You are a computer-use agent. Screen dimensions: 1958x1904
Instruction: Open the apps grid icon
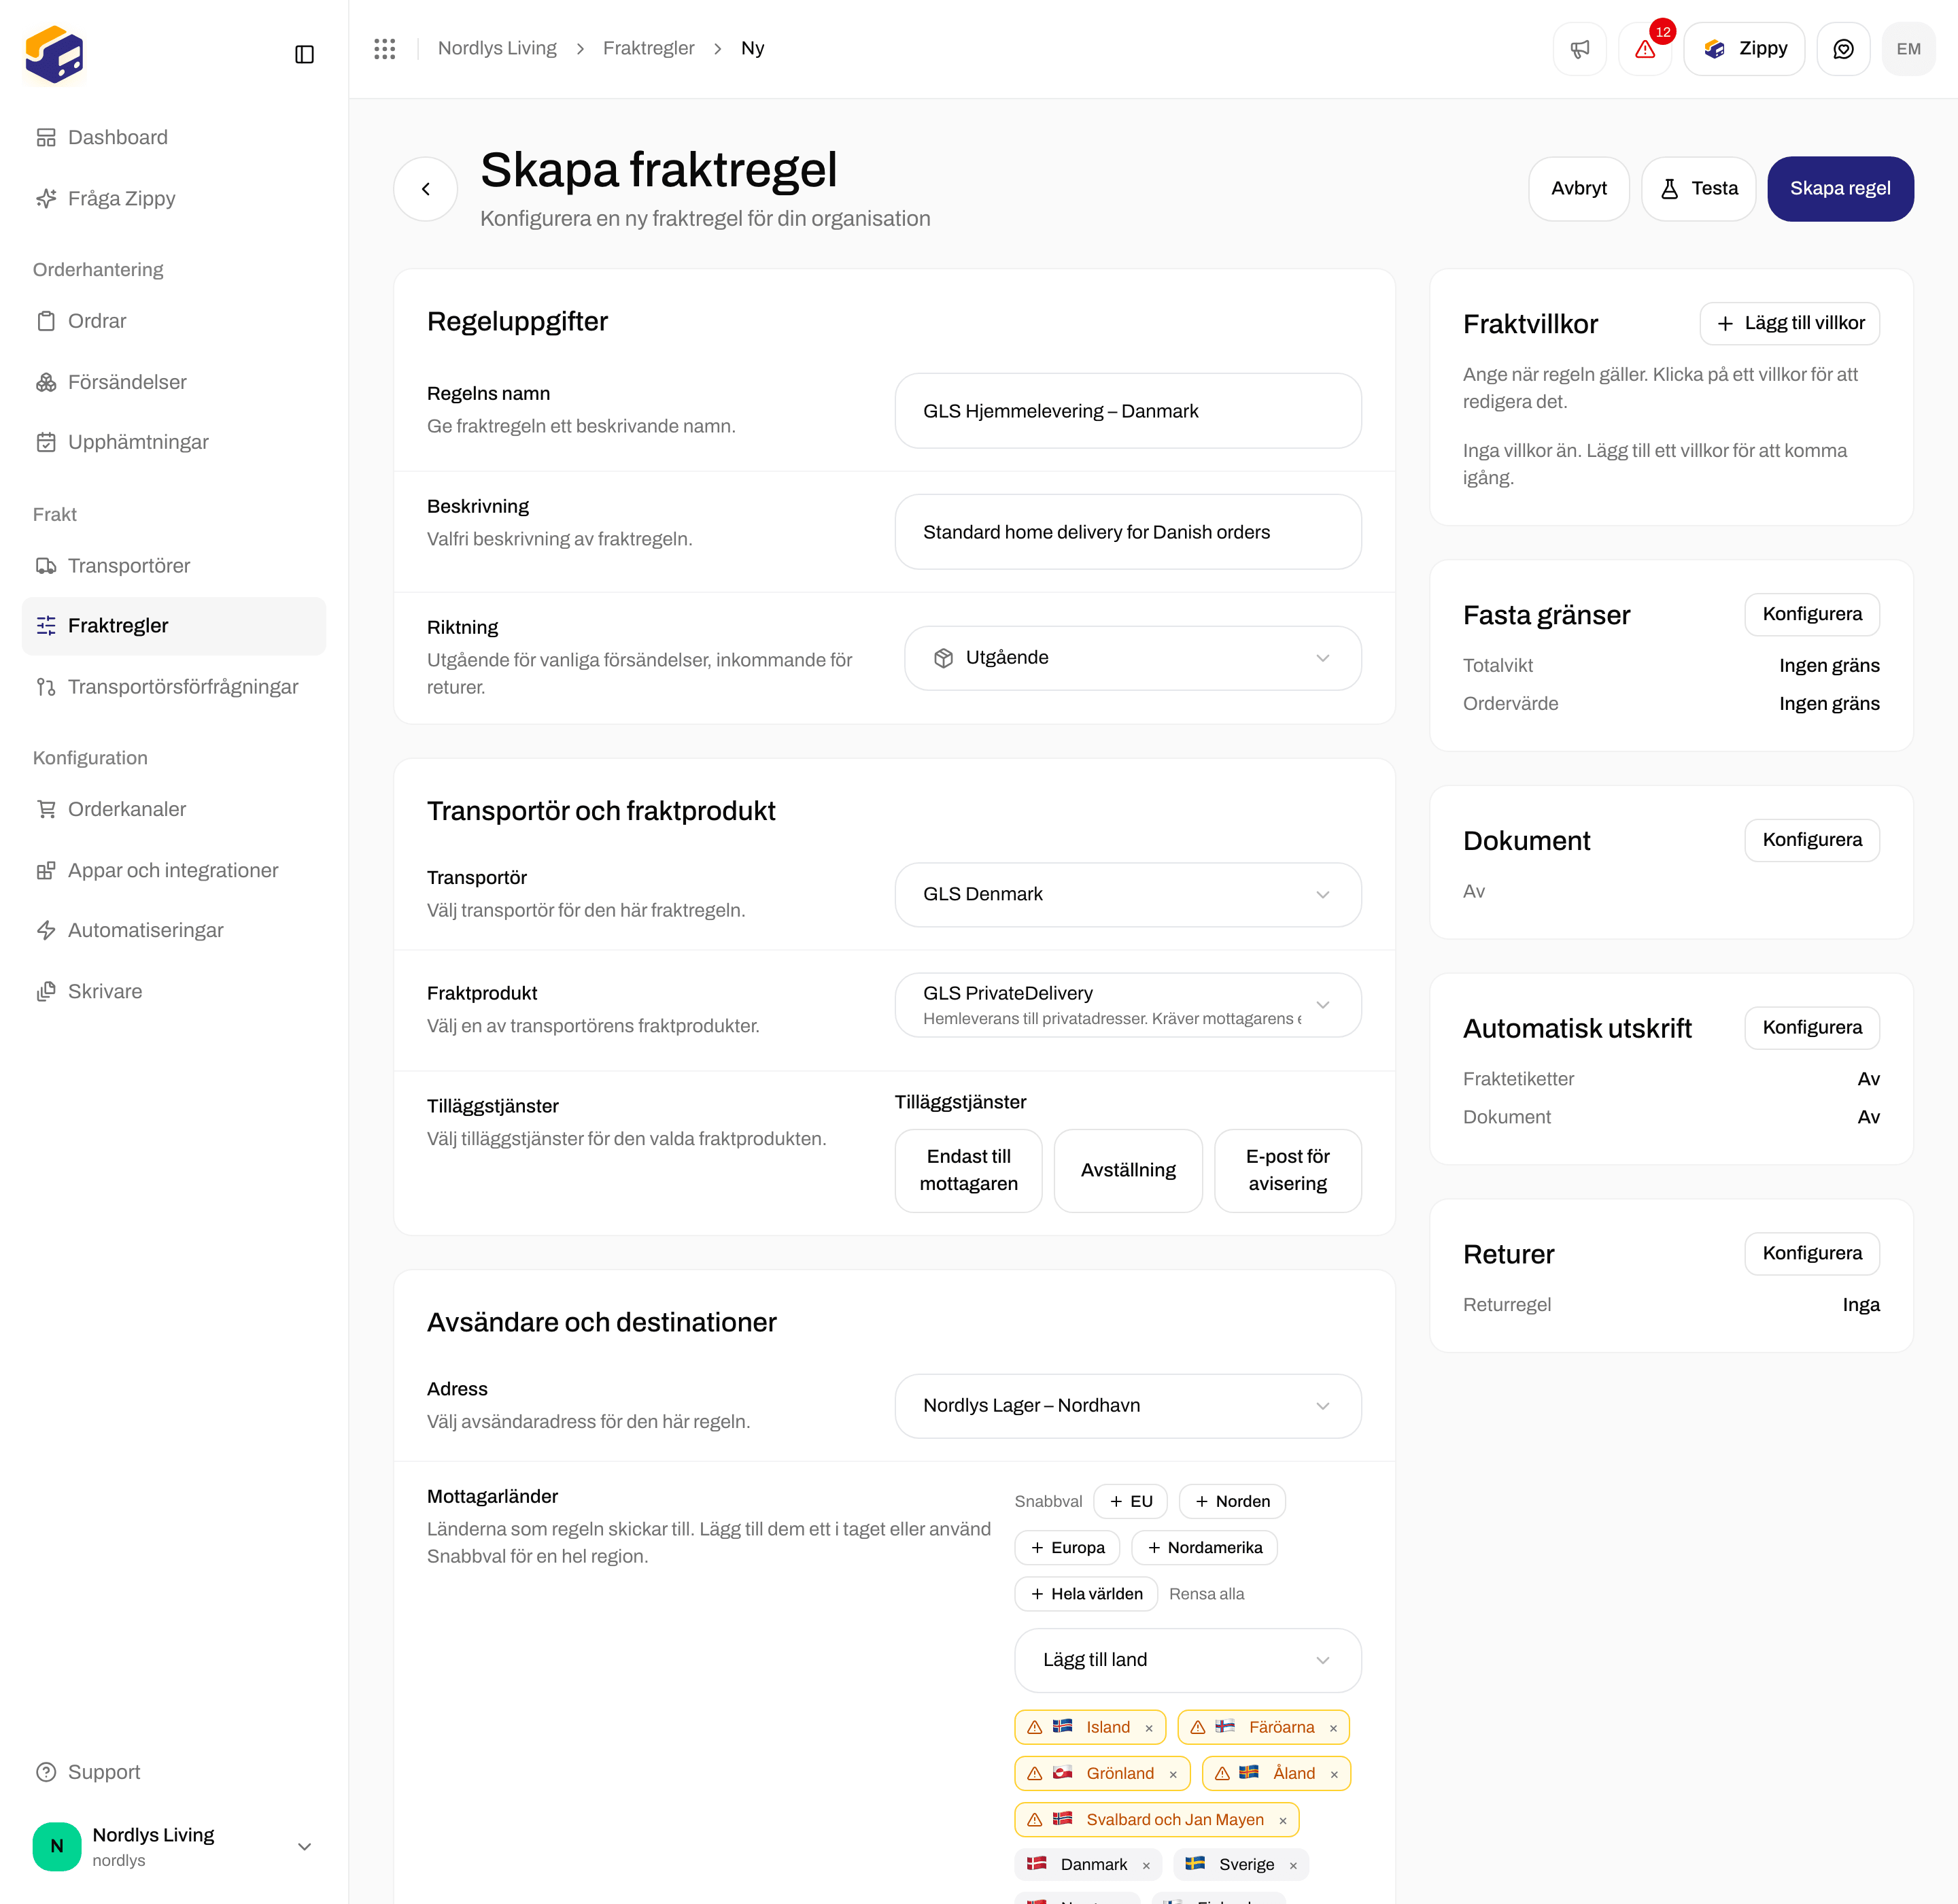click(385, 48)
